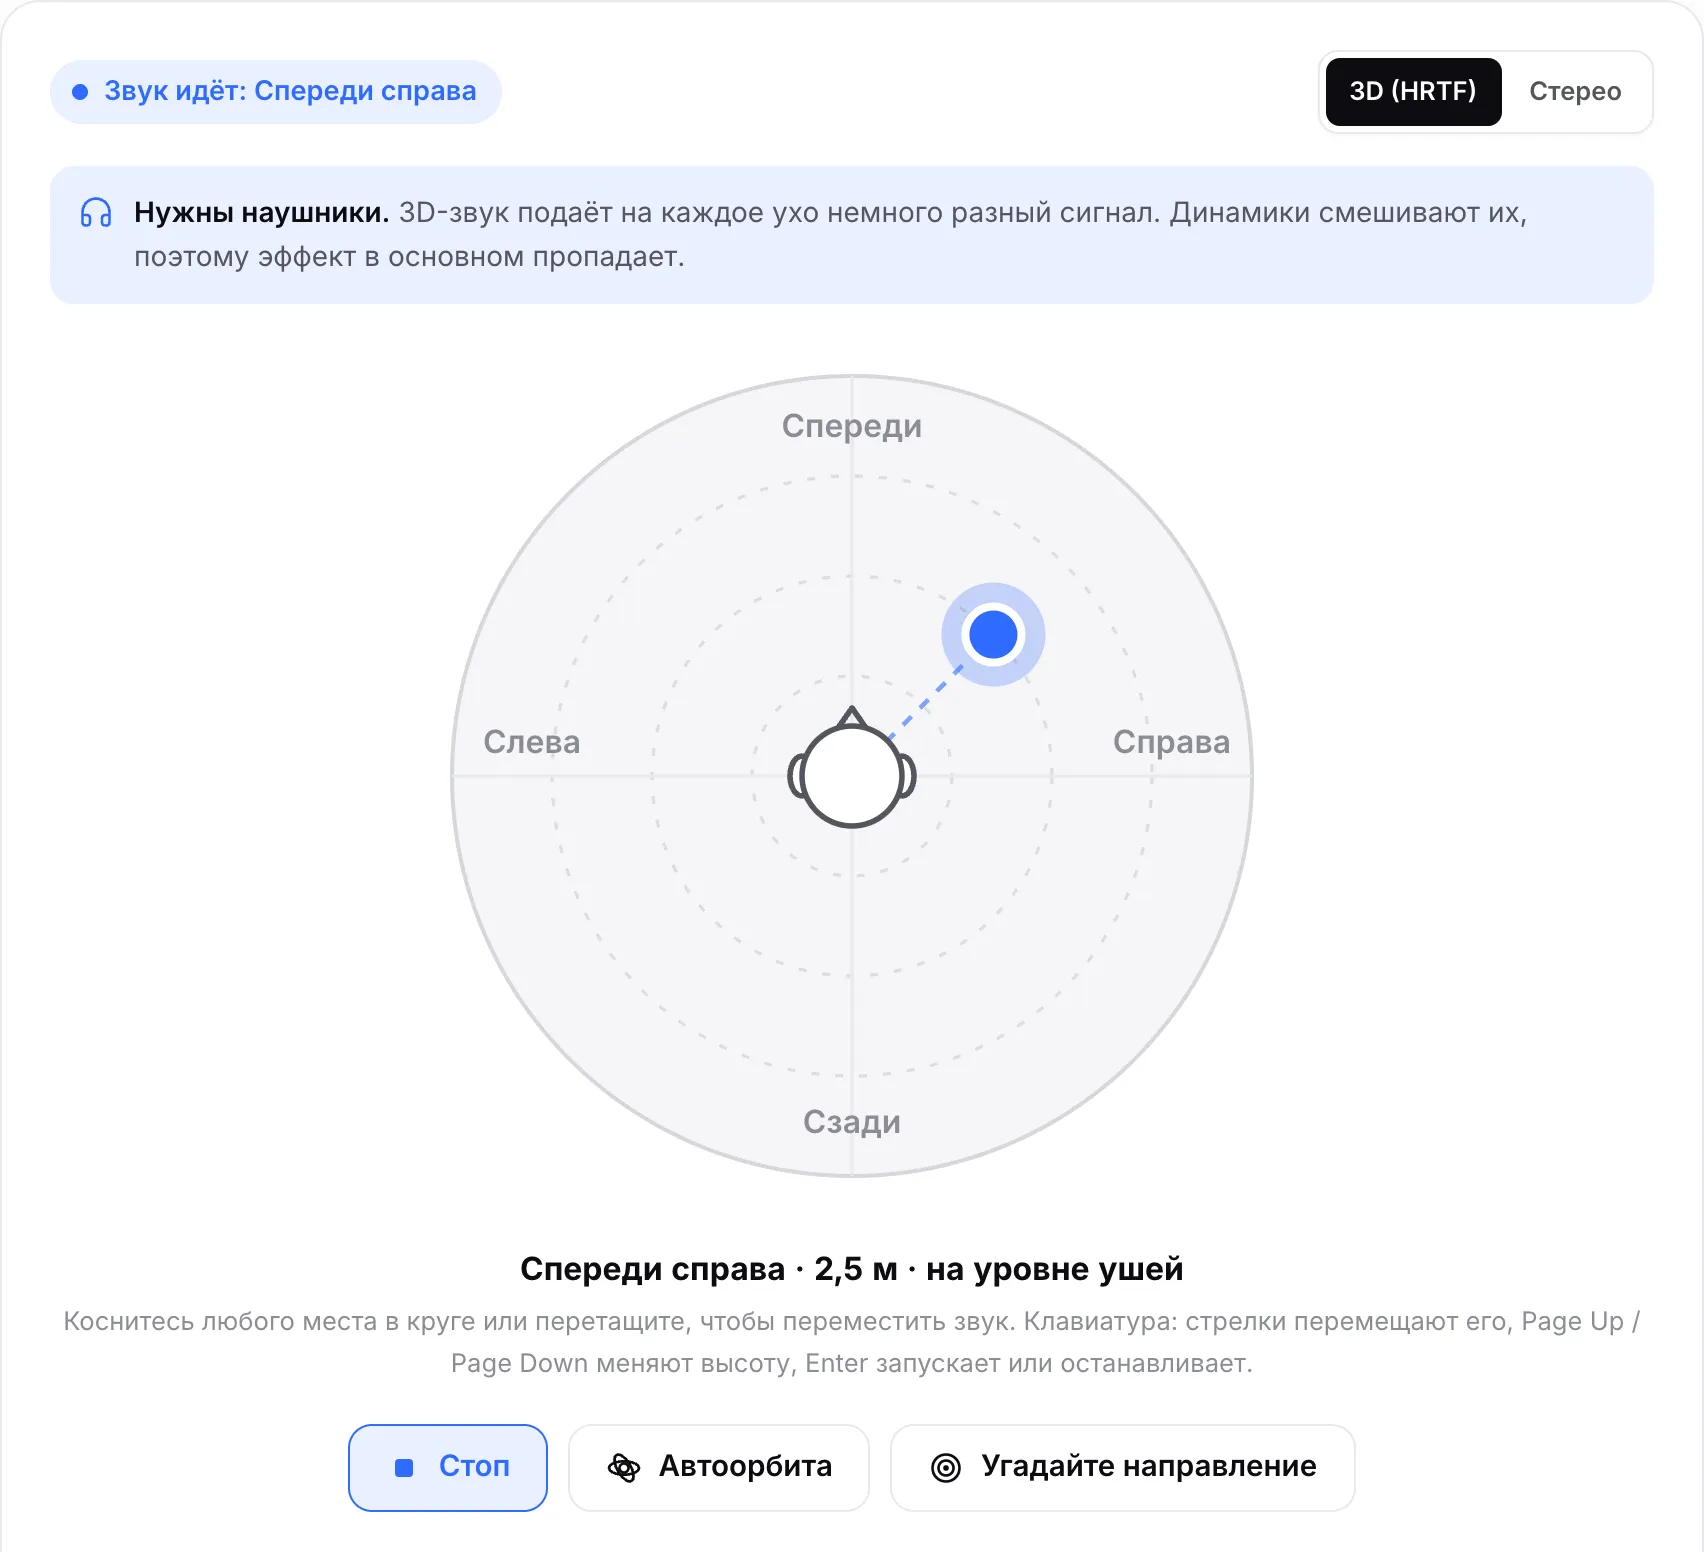Click the bold text Нужны наушники.
The height and width of the screenshot is (1552, 1704).
tap(262, 213)
